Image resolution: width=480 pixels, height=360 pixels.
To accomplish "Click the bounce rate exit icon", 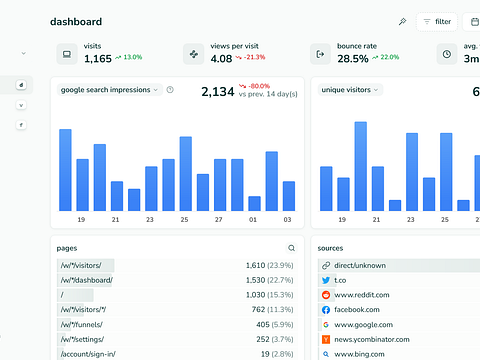I will (320, 54).
